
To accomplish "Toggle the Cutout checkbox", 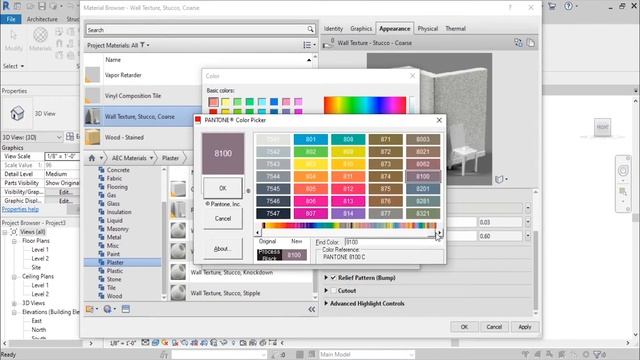I will (x=333, y=291).
